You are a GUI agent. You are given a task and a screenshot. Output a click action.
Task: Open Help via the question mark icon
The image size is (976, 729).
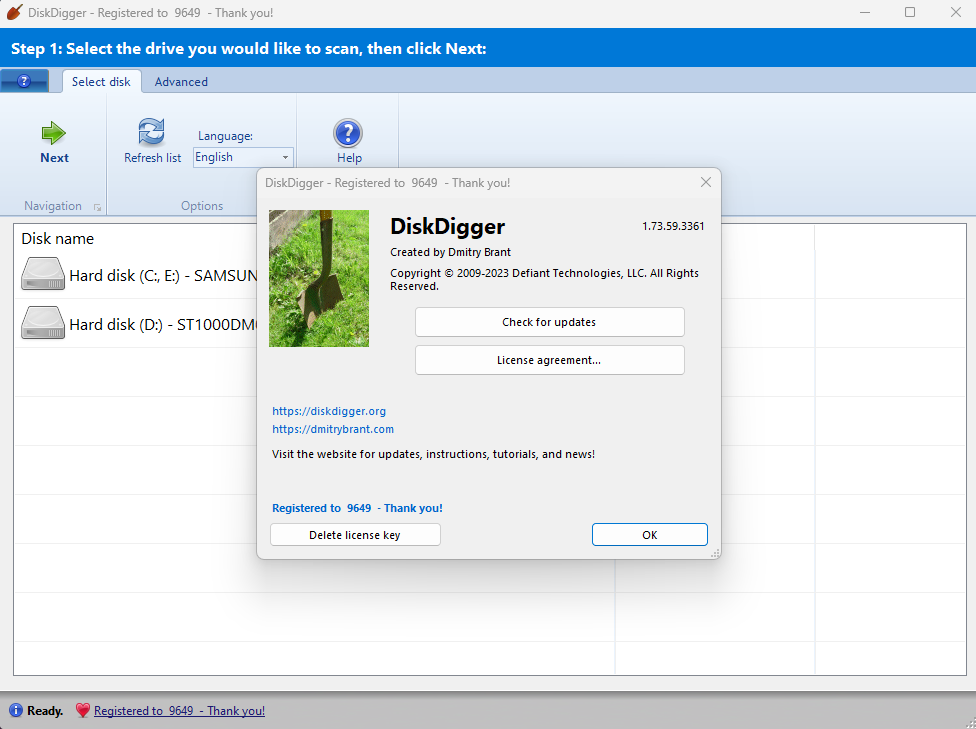(348, 133)
